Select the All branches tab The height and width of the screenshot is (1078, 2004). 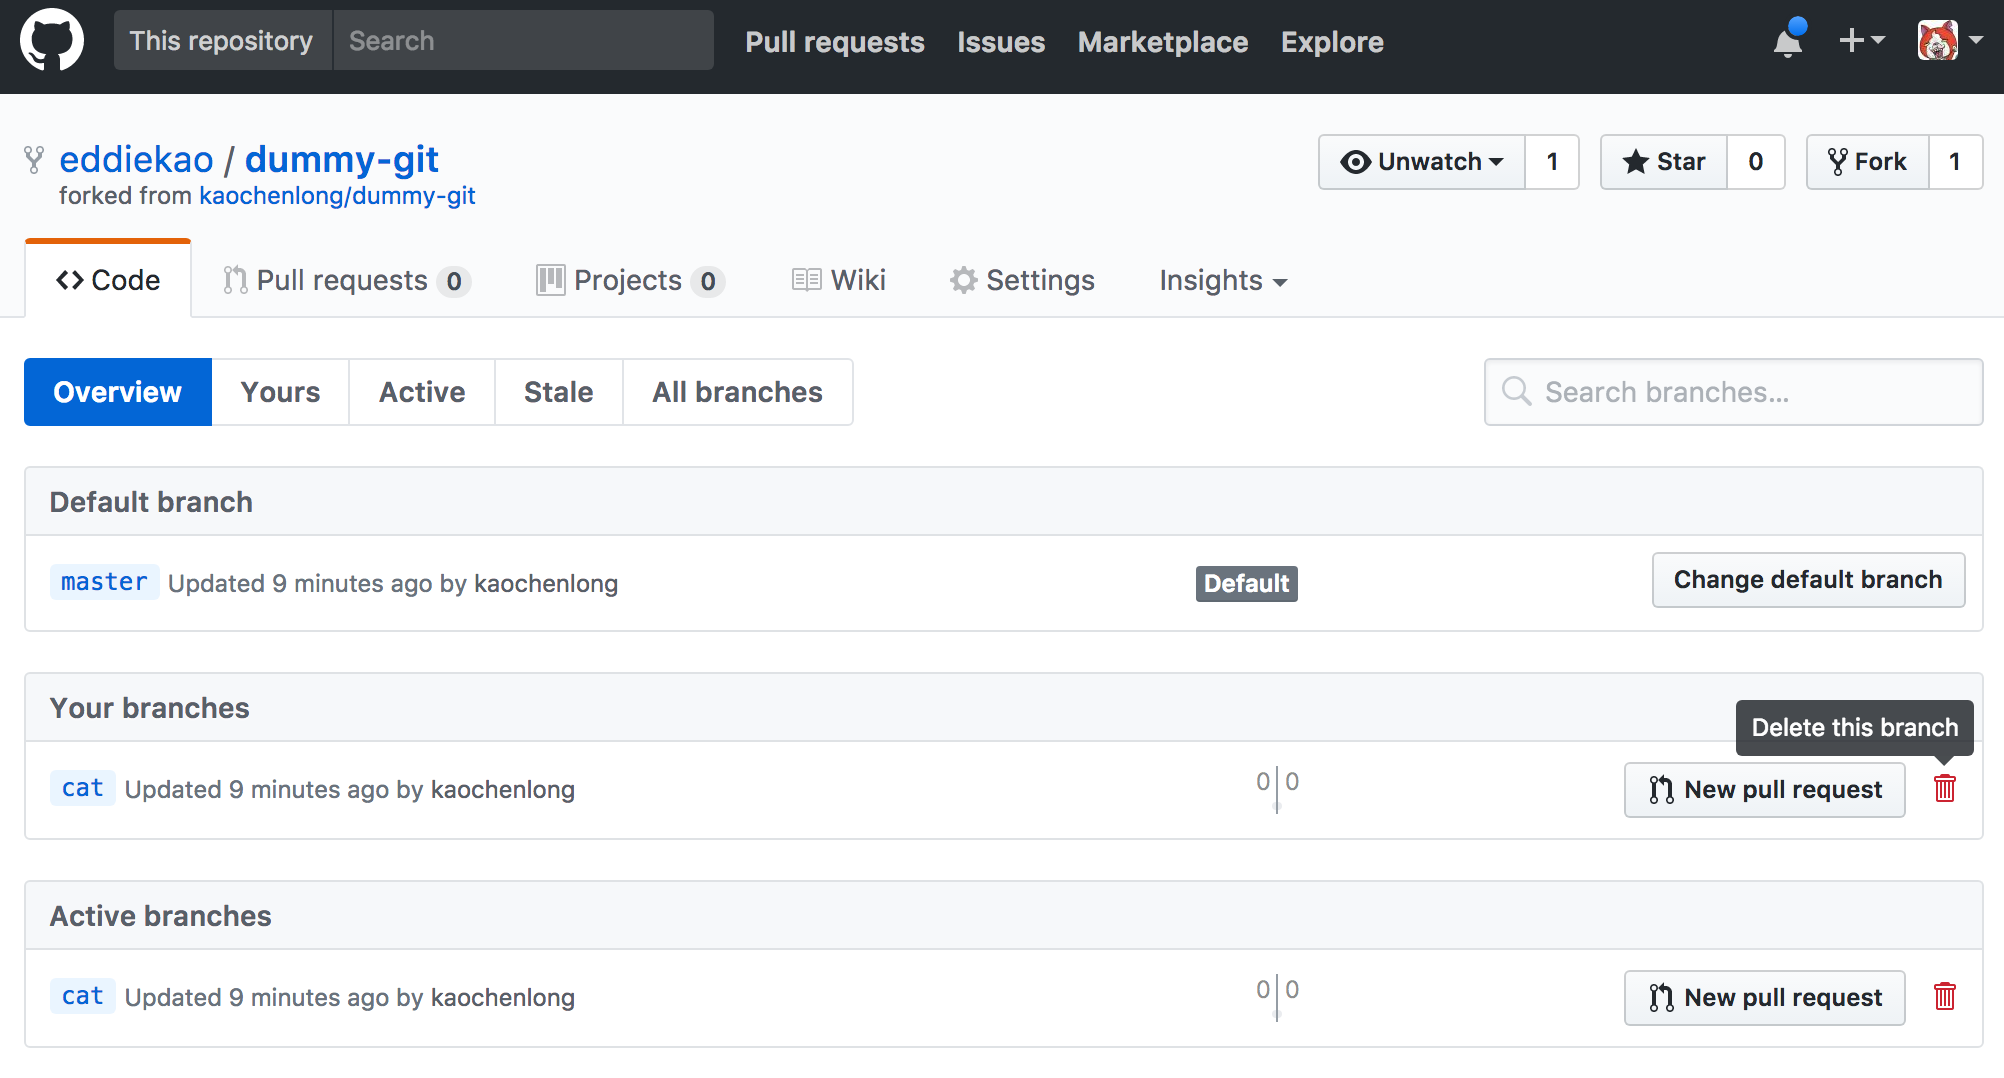pyautogui.click(x=737, y=392)
